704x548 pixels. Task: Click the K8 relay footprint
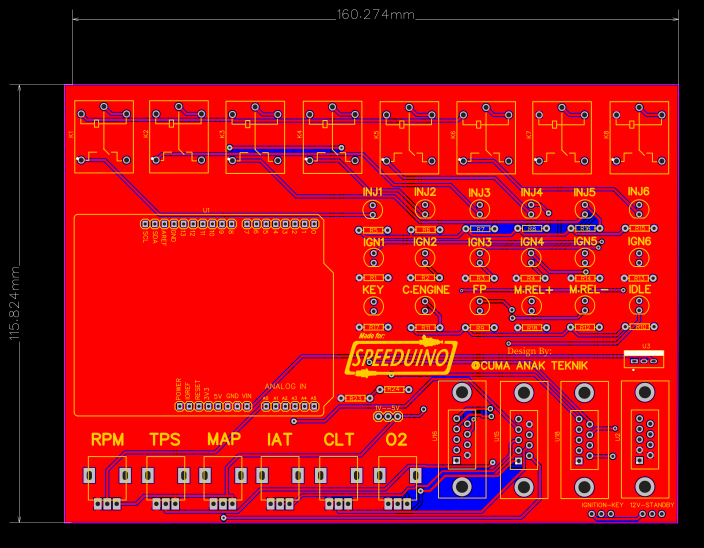638,133
